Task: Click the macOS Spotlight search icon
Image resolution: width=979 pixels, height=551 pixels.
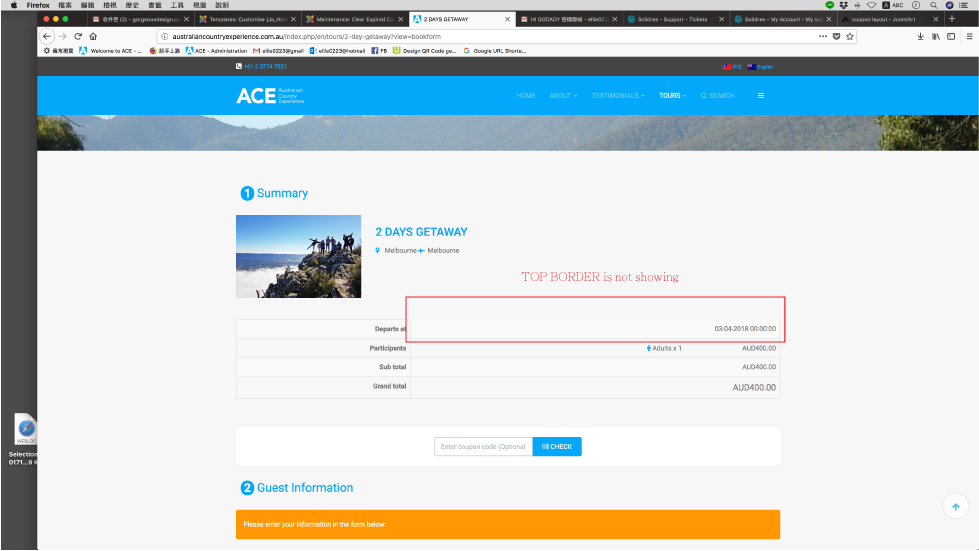Action: [x=933, y=5]
